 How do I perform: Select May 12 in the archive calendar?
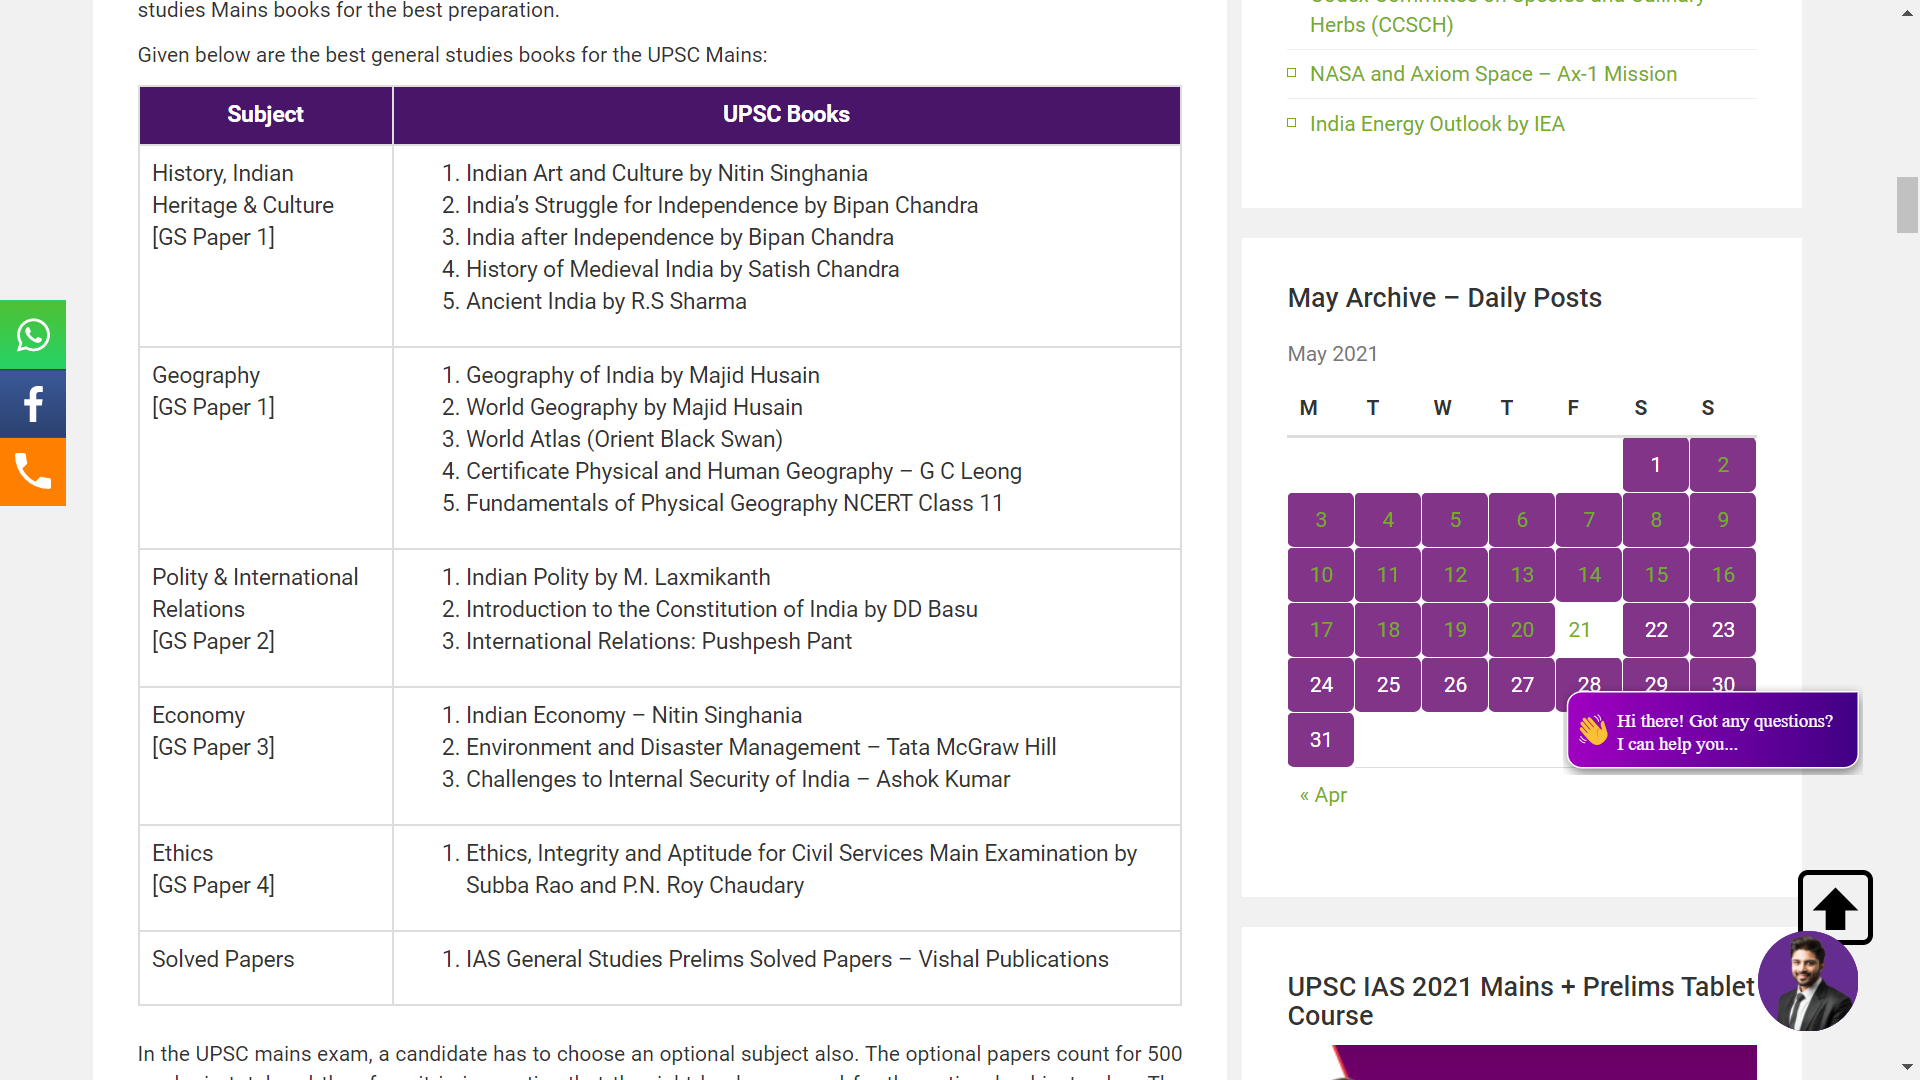(x=1455, y=575)
